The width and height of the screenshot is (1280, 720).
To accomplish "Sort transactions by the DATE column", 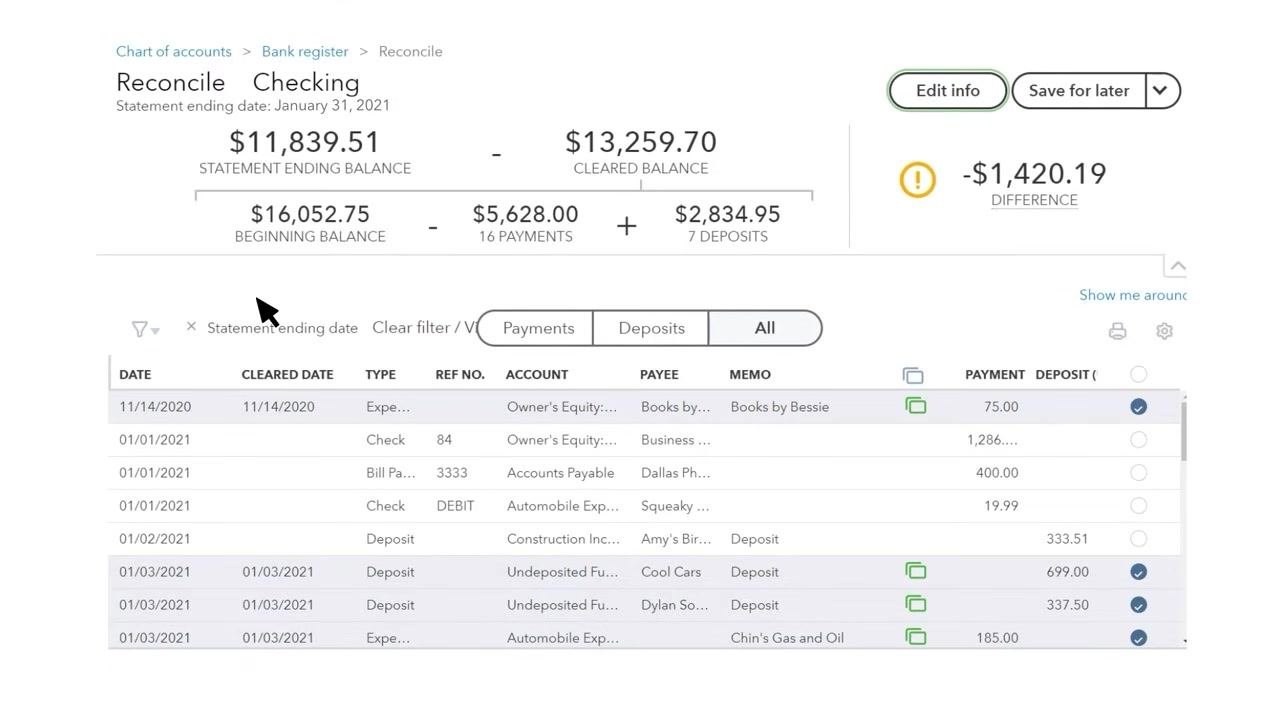I will (135, 374).
